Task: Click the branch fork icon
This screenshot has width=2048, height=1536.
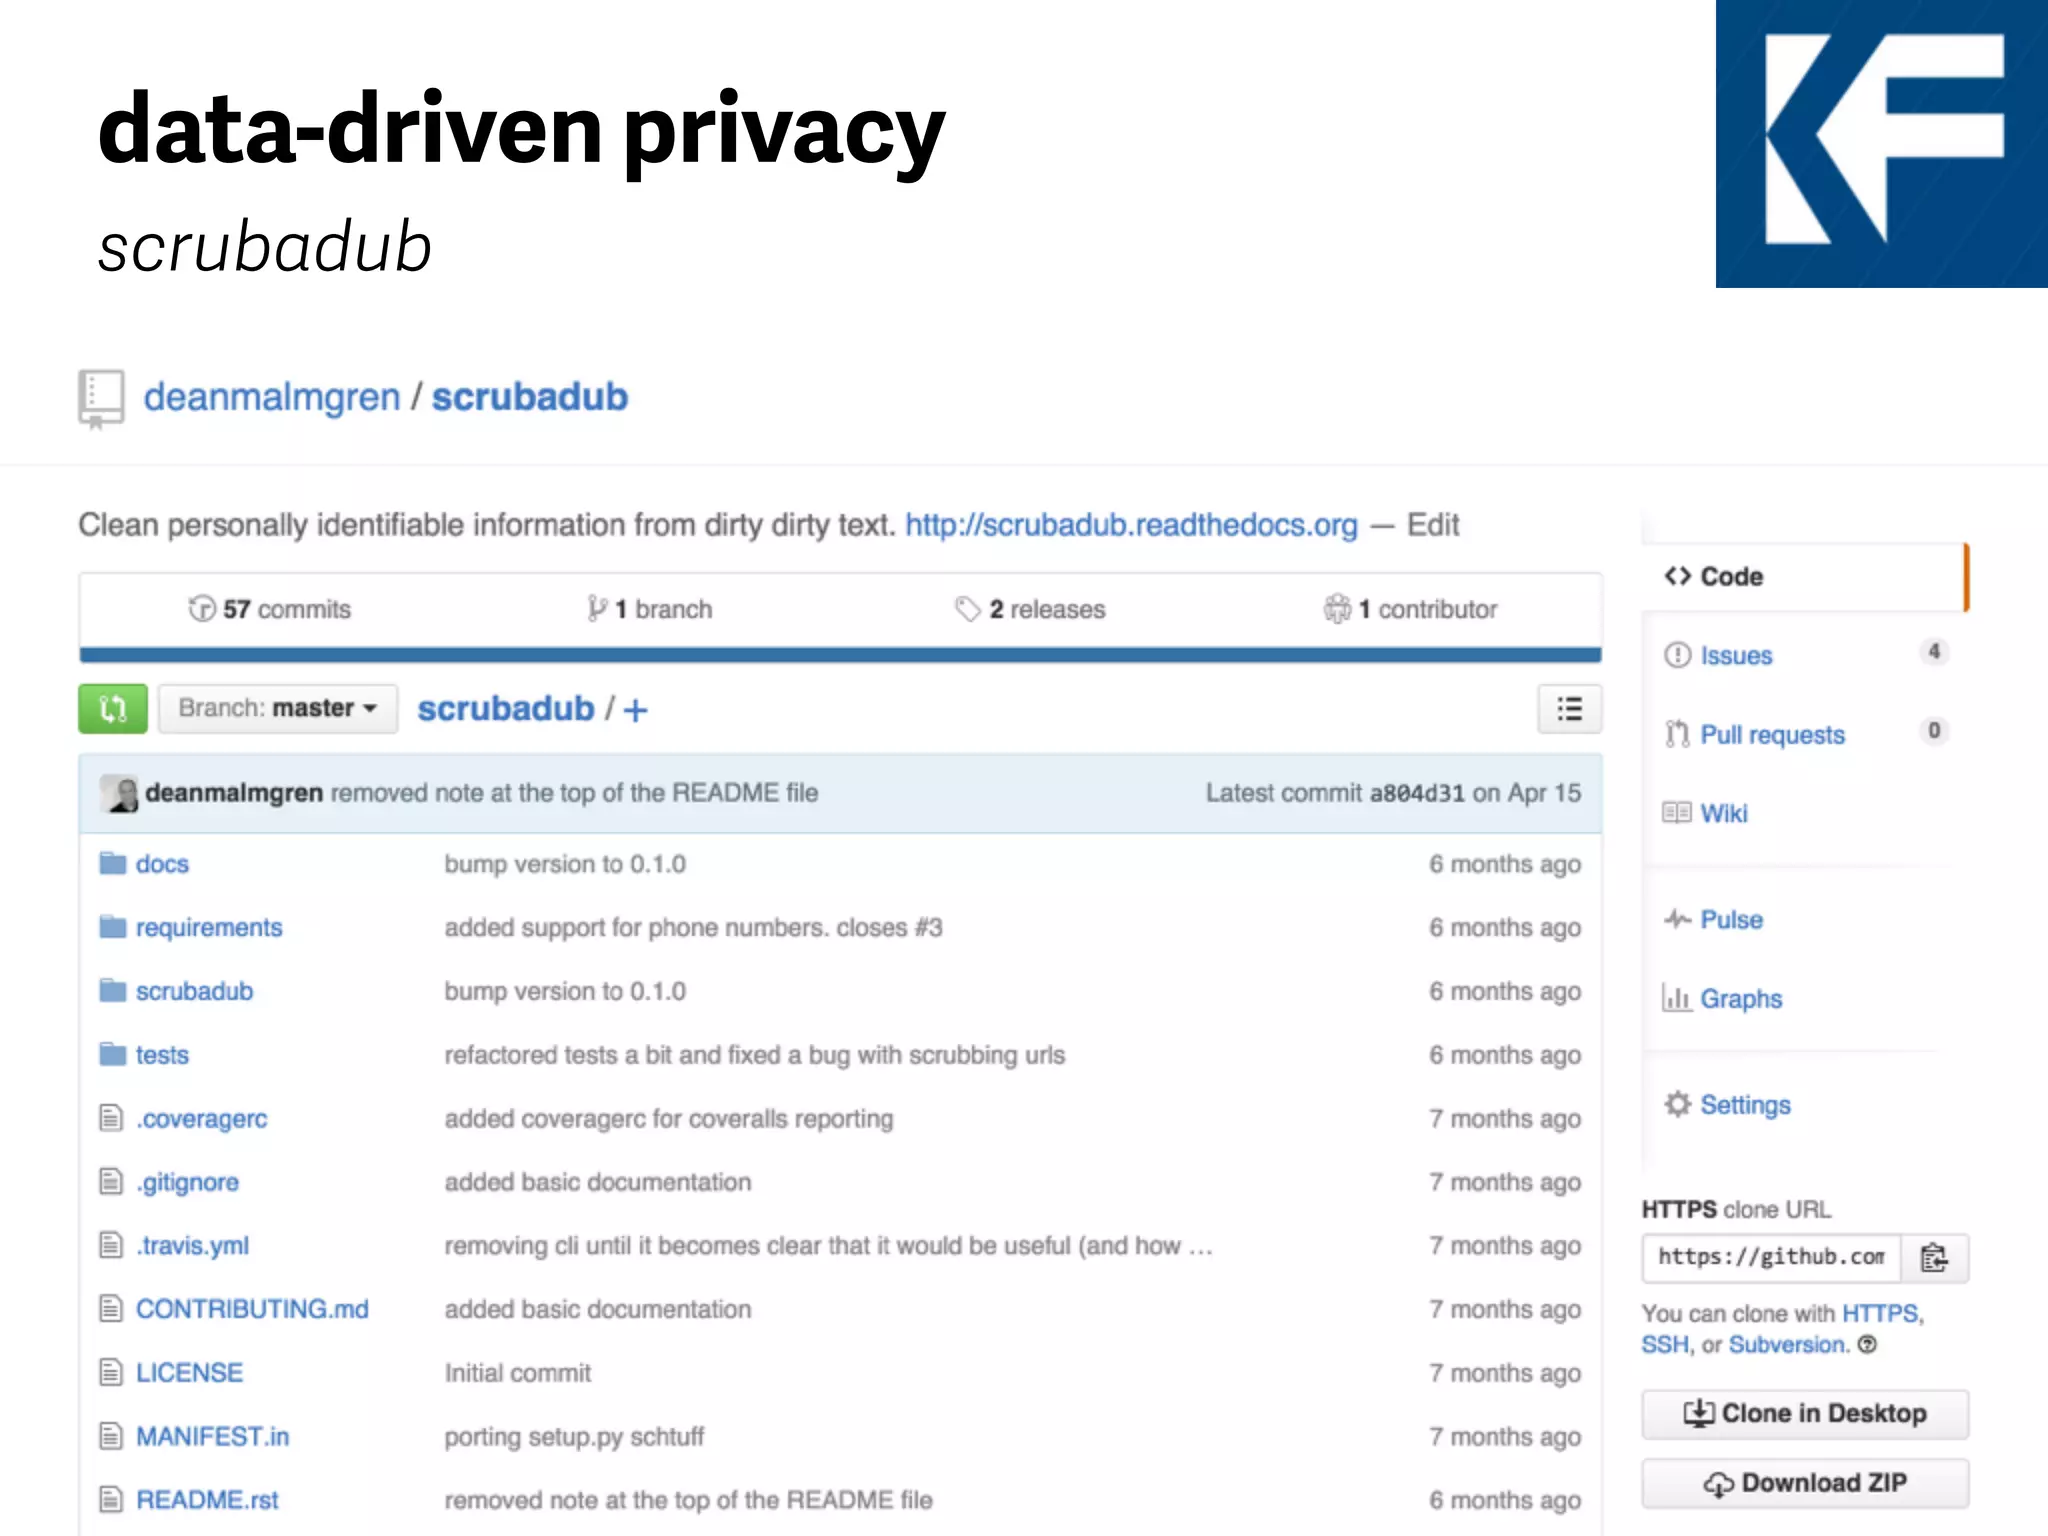Action: pyautogui.click(x=597, y=608)
